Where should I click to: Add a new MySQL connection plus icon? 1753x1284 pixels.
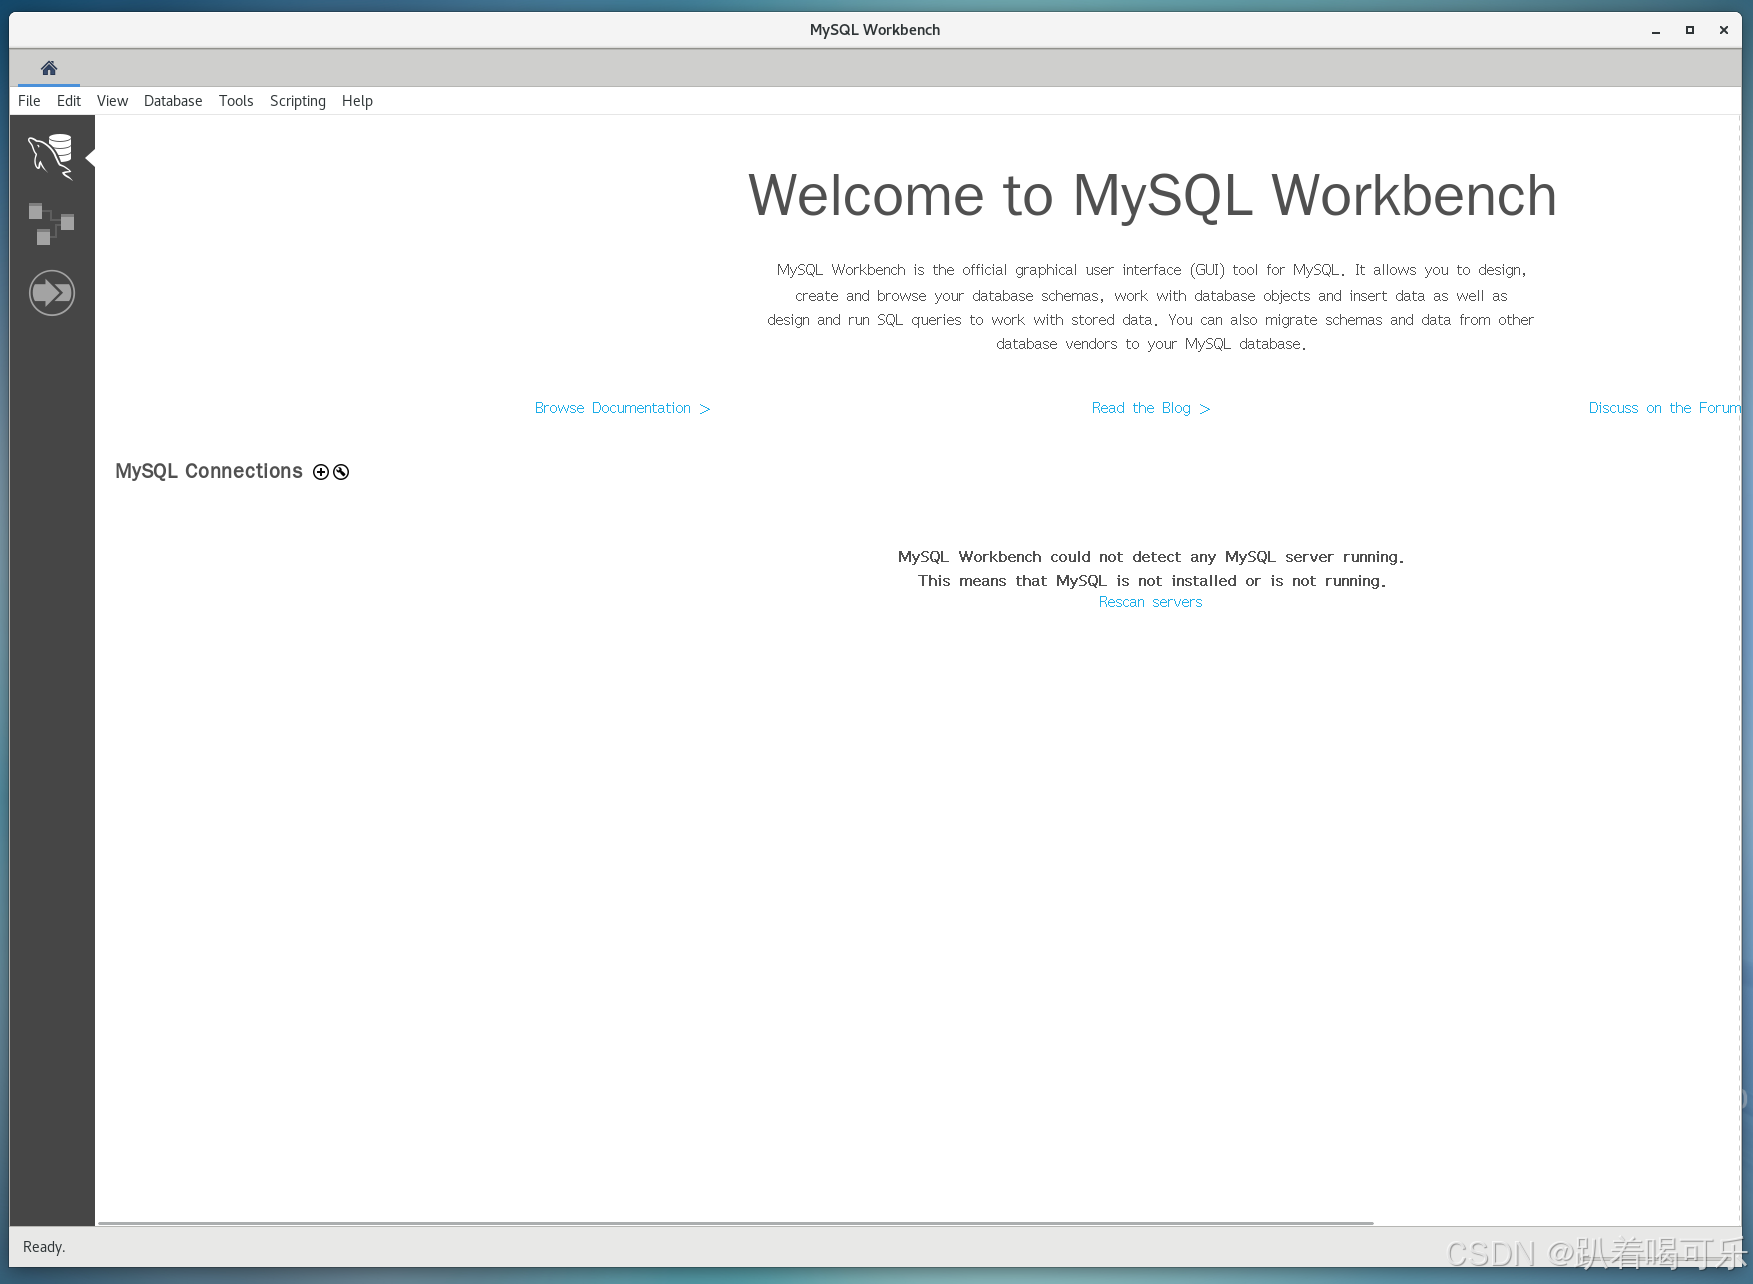pos(321,472)
